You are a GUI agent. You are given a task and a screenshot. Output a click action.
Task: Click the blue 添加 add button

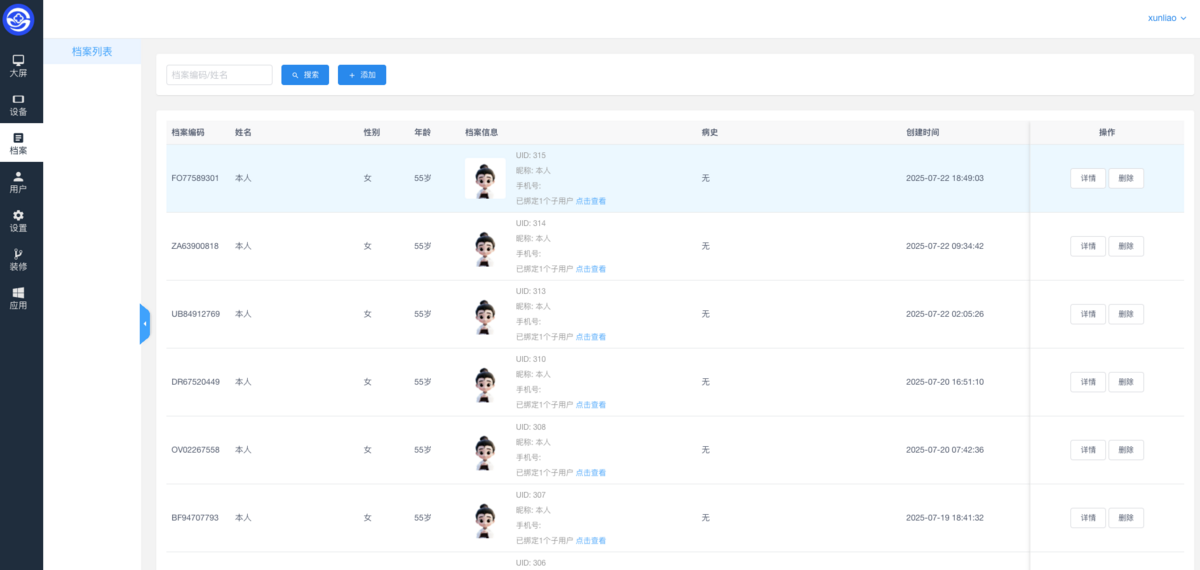click(x=362, y=75)
